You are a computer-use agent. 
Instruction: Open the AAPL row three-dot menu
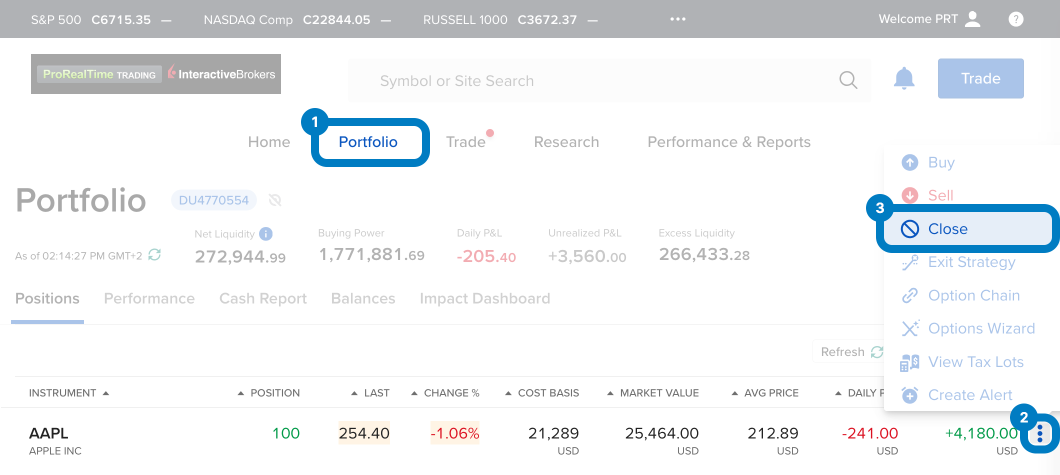pyautogui.click(x=1041, y=433)
